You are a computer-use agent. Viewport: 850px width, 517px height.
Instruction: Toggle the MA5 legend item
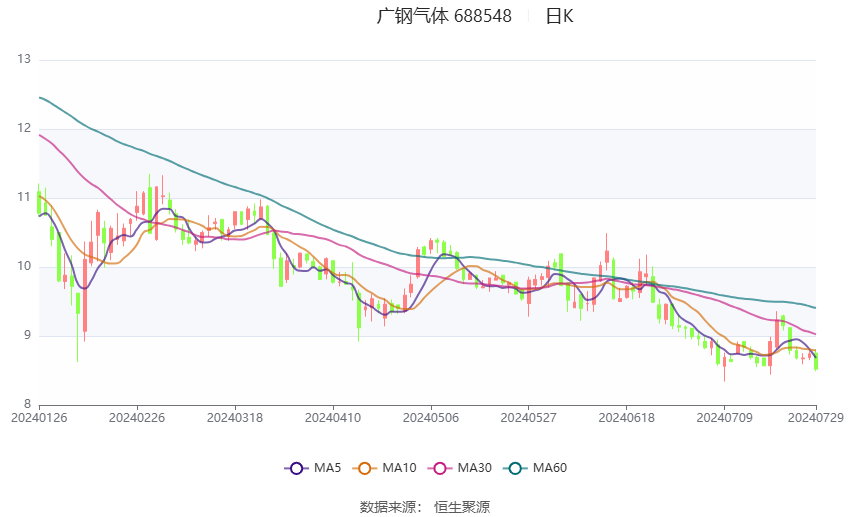[313, 468]
